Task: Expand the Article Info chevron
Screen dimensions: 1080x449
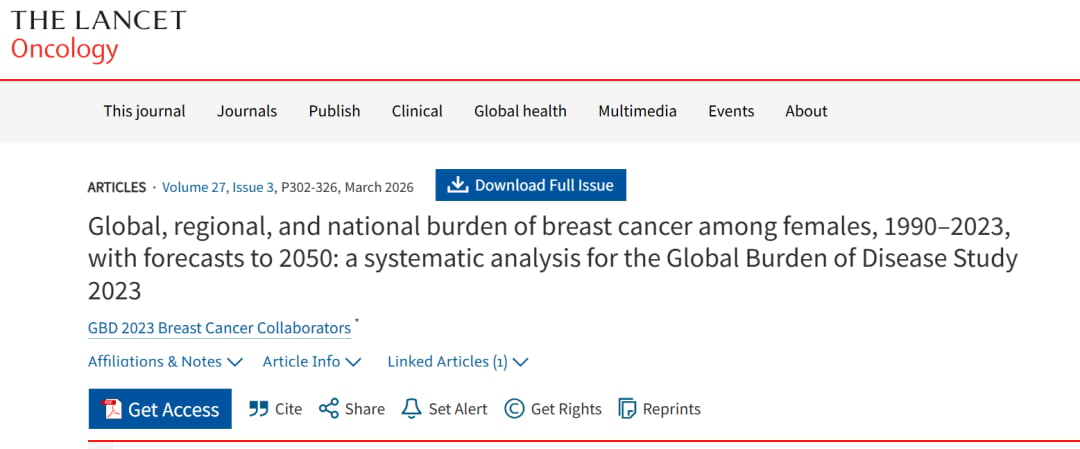Action: pos(353,362)
